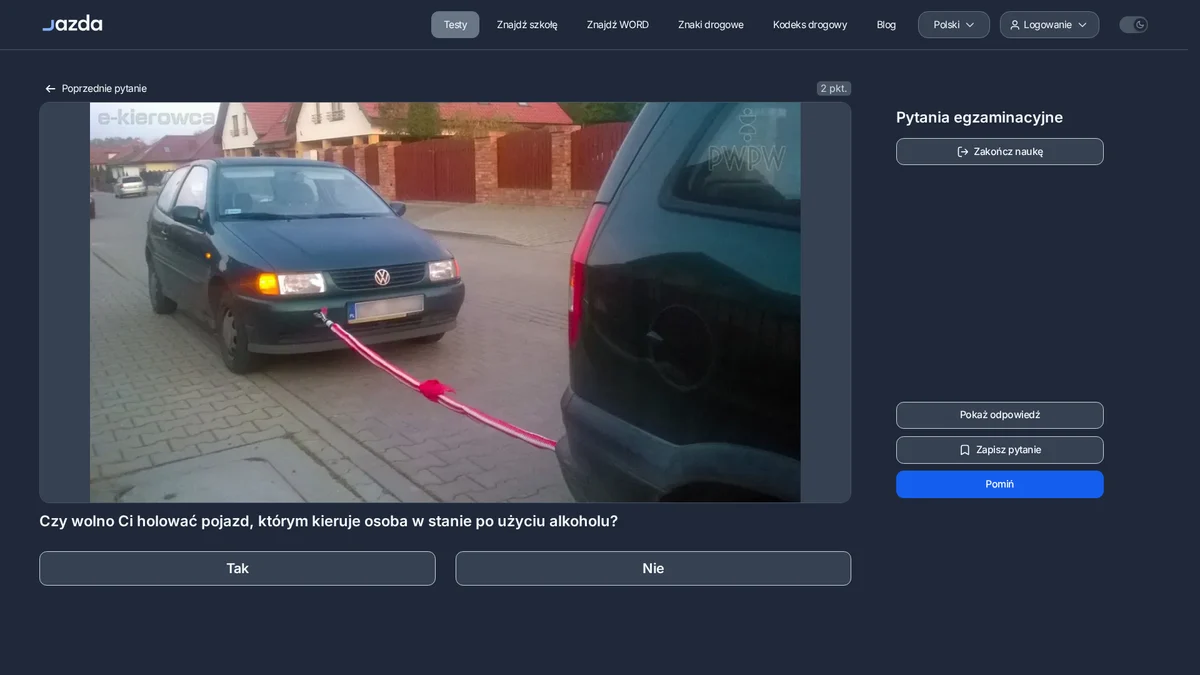Open Znaki drogowe section
The height and width of the screenshot is (675, 1200).
click(x=711, y=25)
